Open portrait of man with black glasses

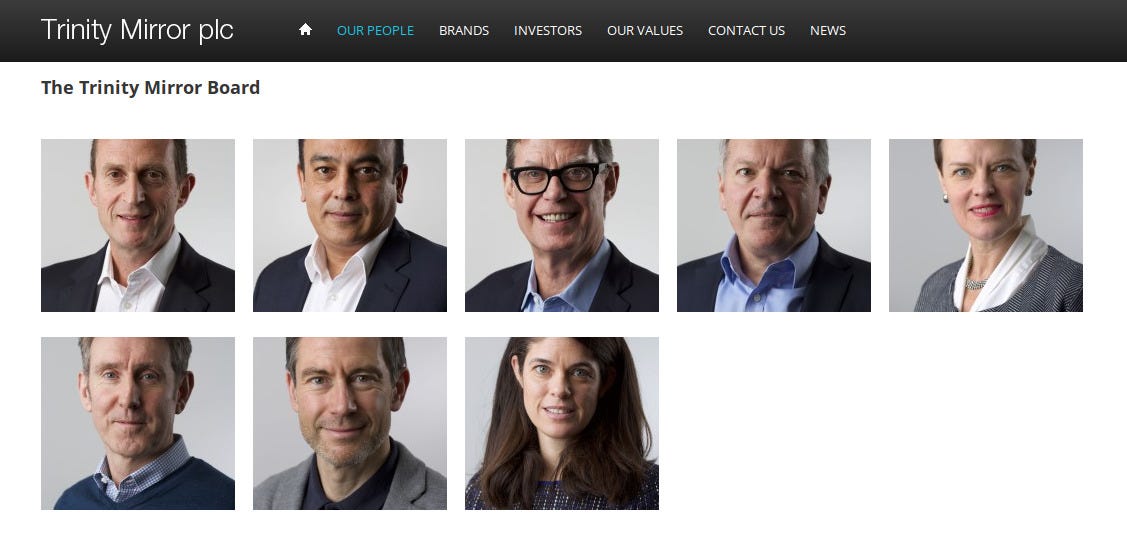tap(562, 225)
